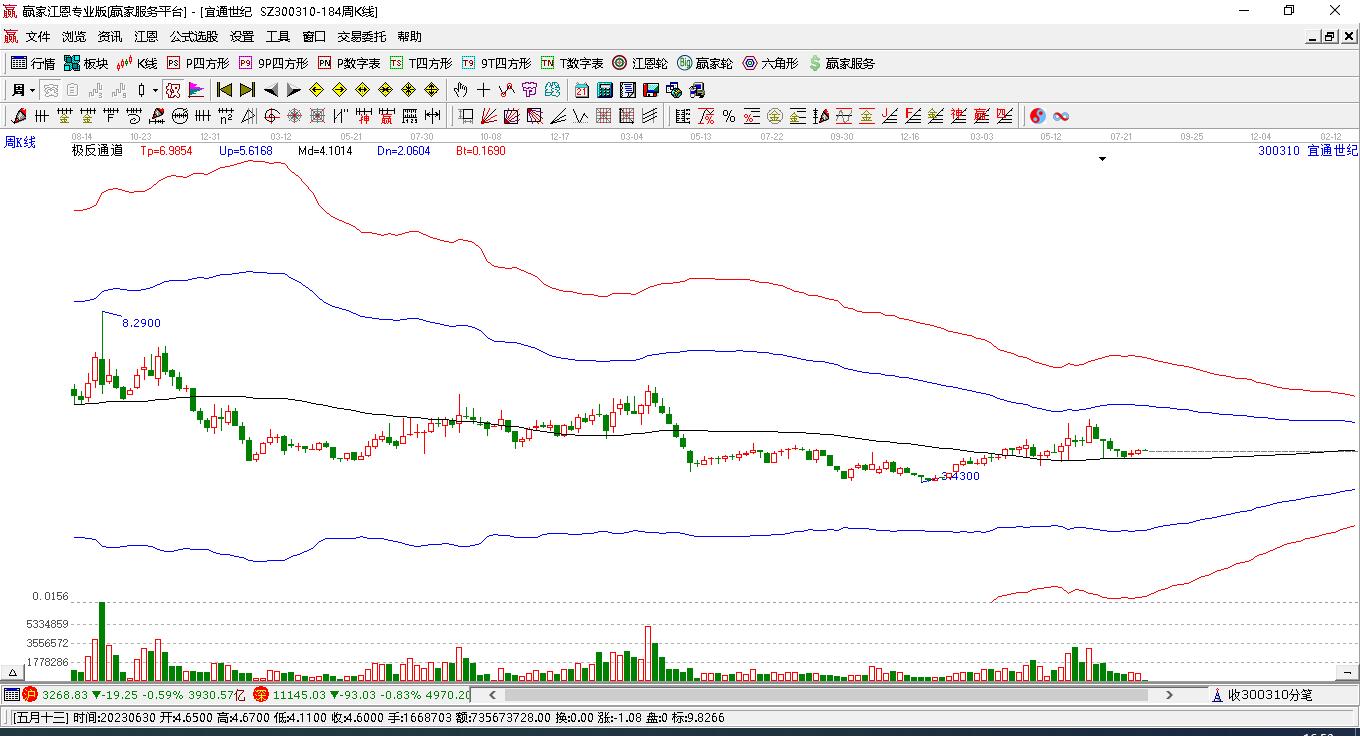Open the 交易委托 menu
Screen dimensions: 1360x736
(x=362, y=37)
